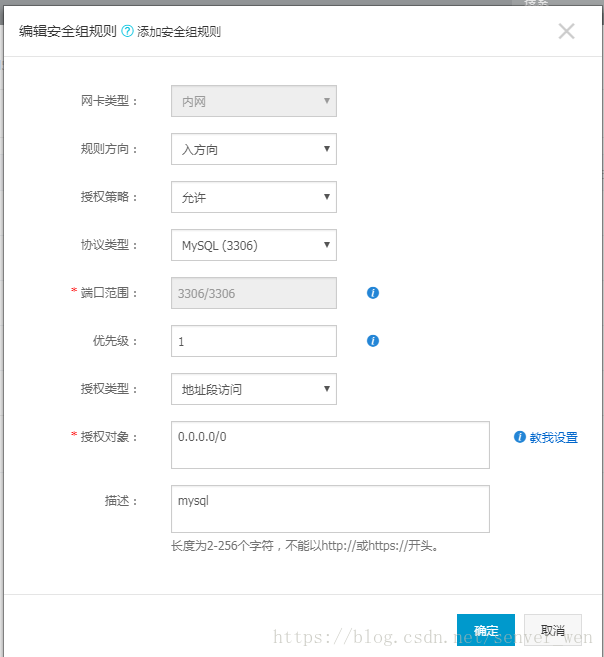Open the 规则方向 dropdown showing 入方向

point(254,149)
